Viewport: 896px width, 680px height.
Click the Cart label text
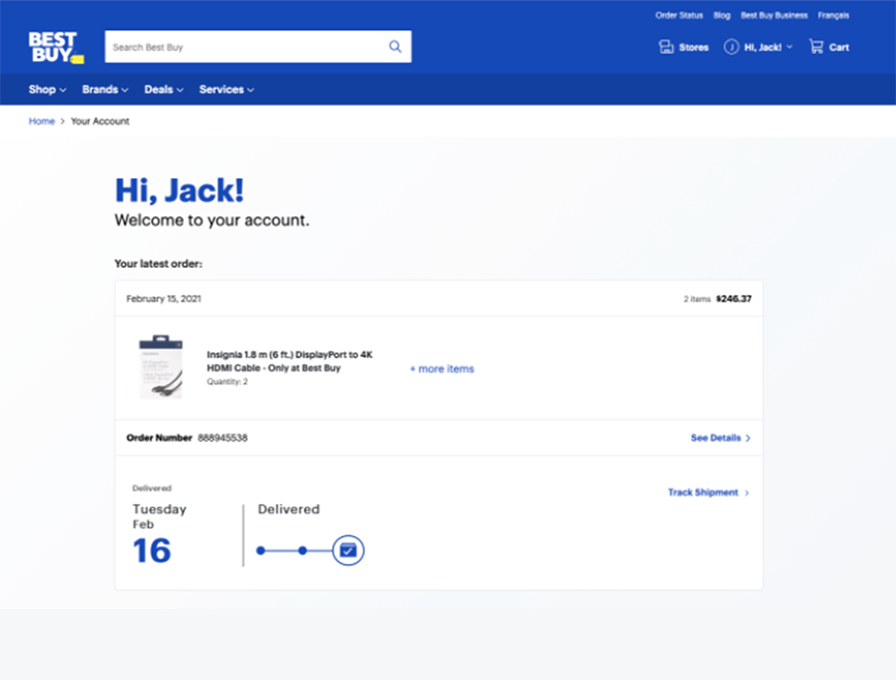coord(839,47)
